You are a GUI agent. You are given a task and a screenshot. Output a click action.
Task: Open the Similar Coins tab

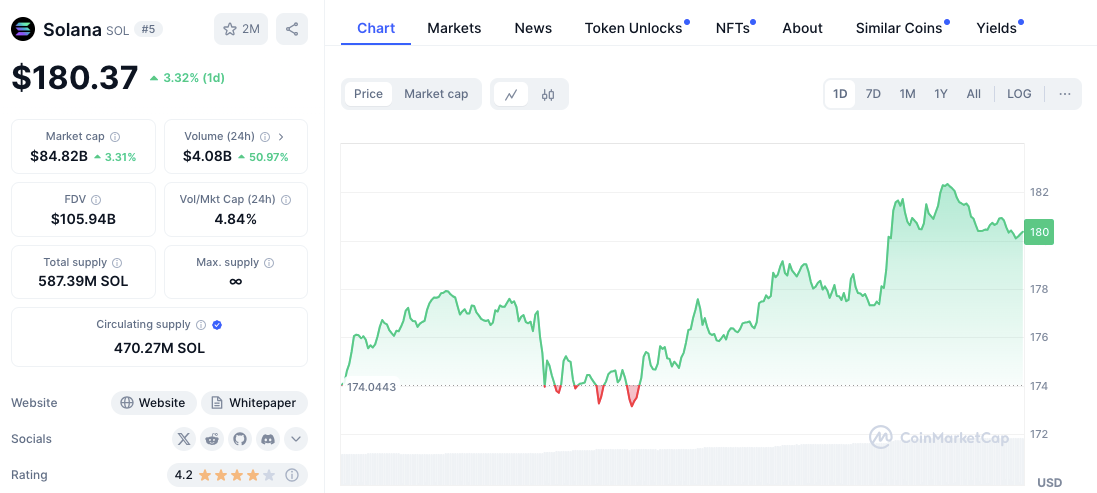coord(899,29)
